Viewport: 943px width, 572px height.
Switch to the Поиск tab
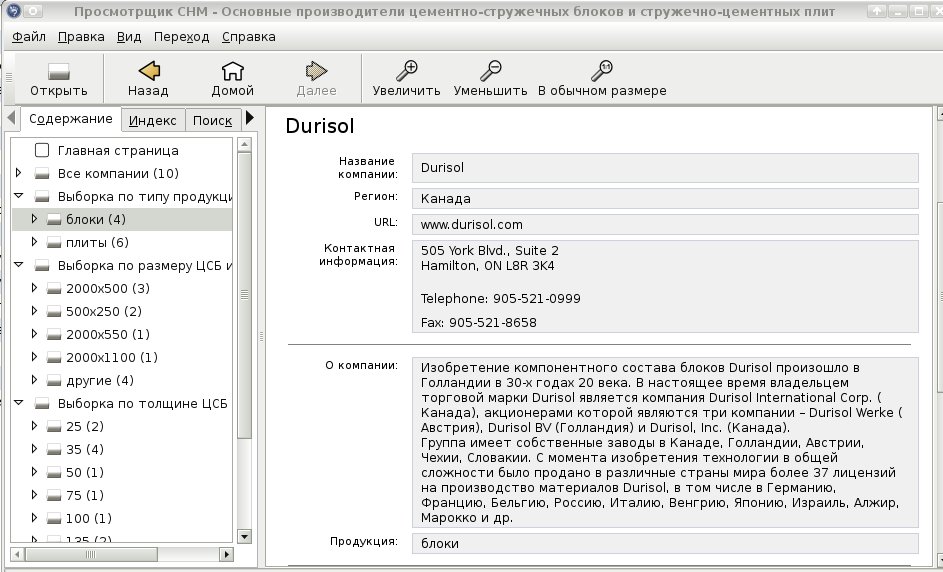tap(213, 120)
